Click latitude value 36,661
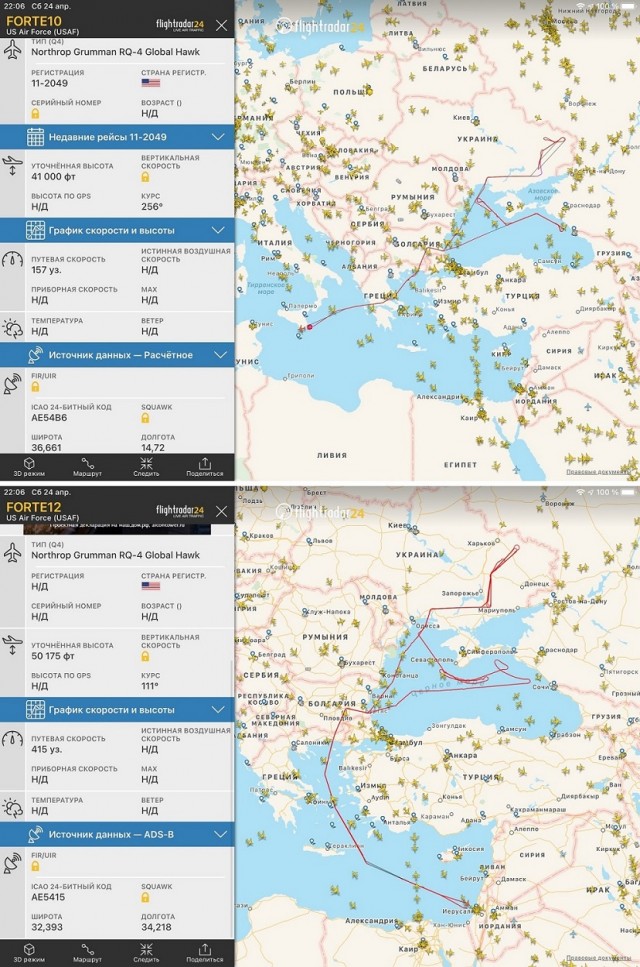 [x=46, y=448]
